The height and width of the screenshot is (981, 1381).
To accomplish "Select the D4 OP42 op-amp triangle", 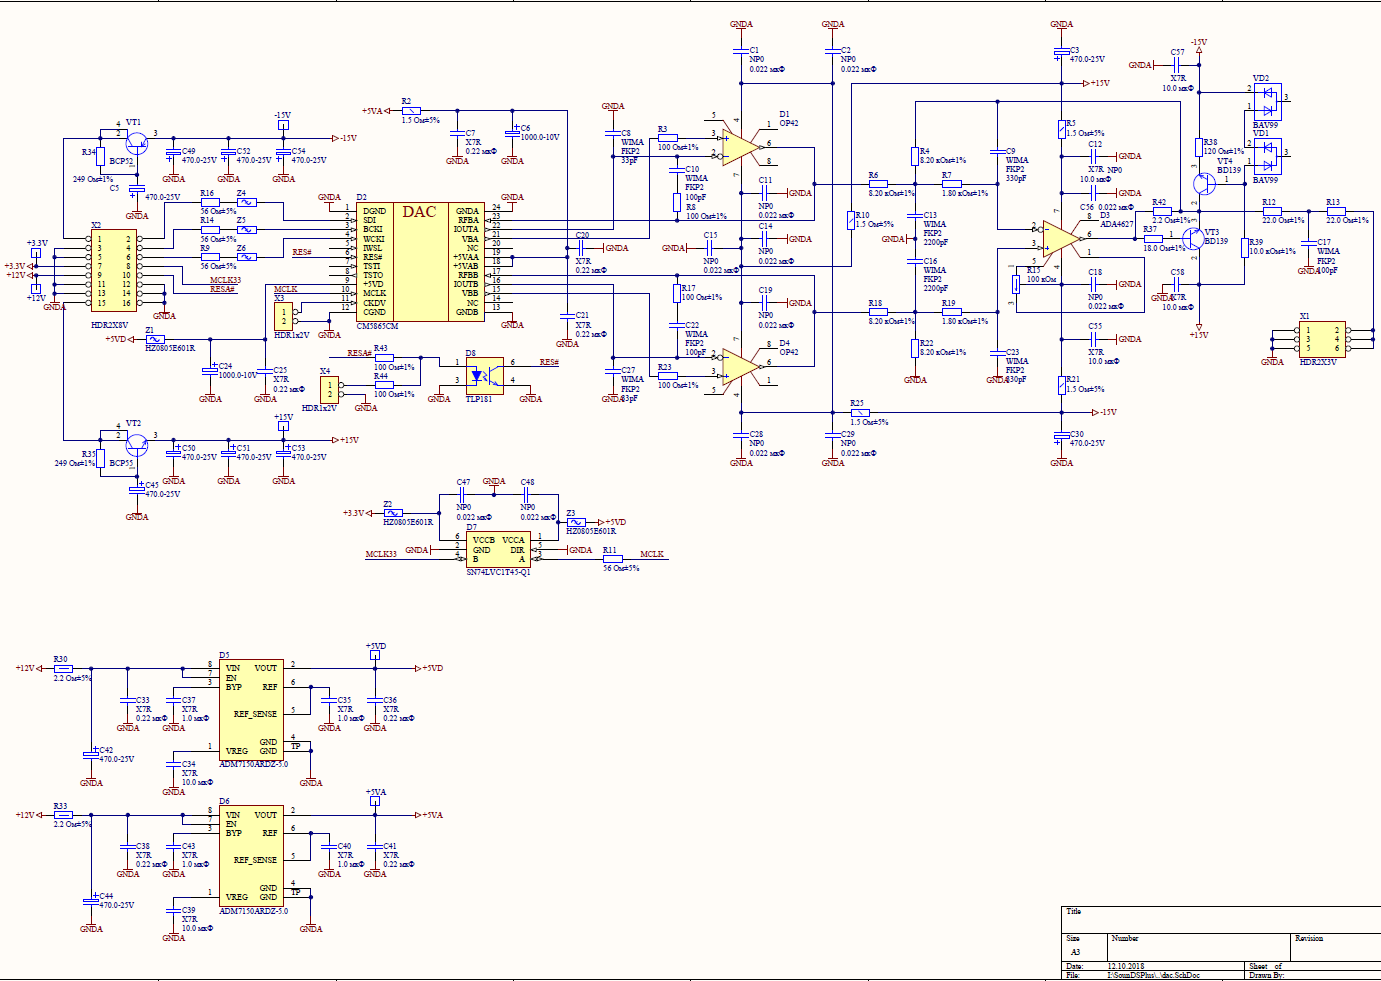I will click(x=740, y=367).
